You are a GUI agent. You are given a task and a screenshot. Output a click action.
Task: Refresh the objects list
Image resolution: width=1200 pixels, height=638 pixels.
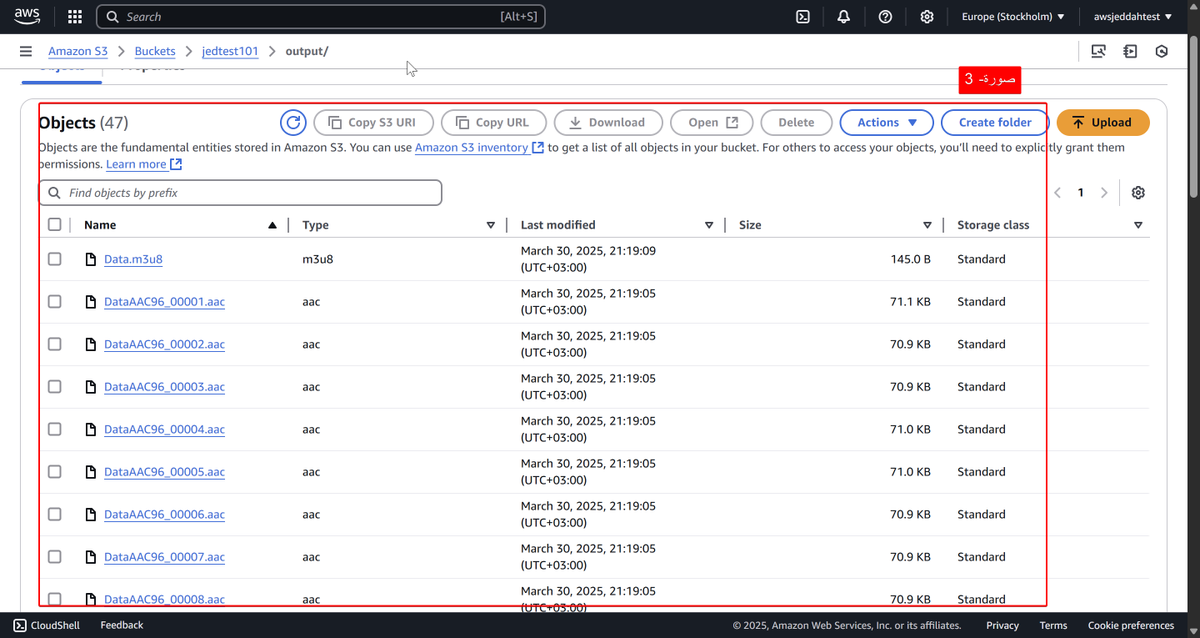pos(293,122)
